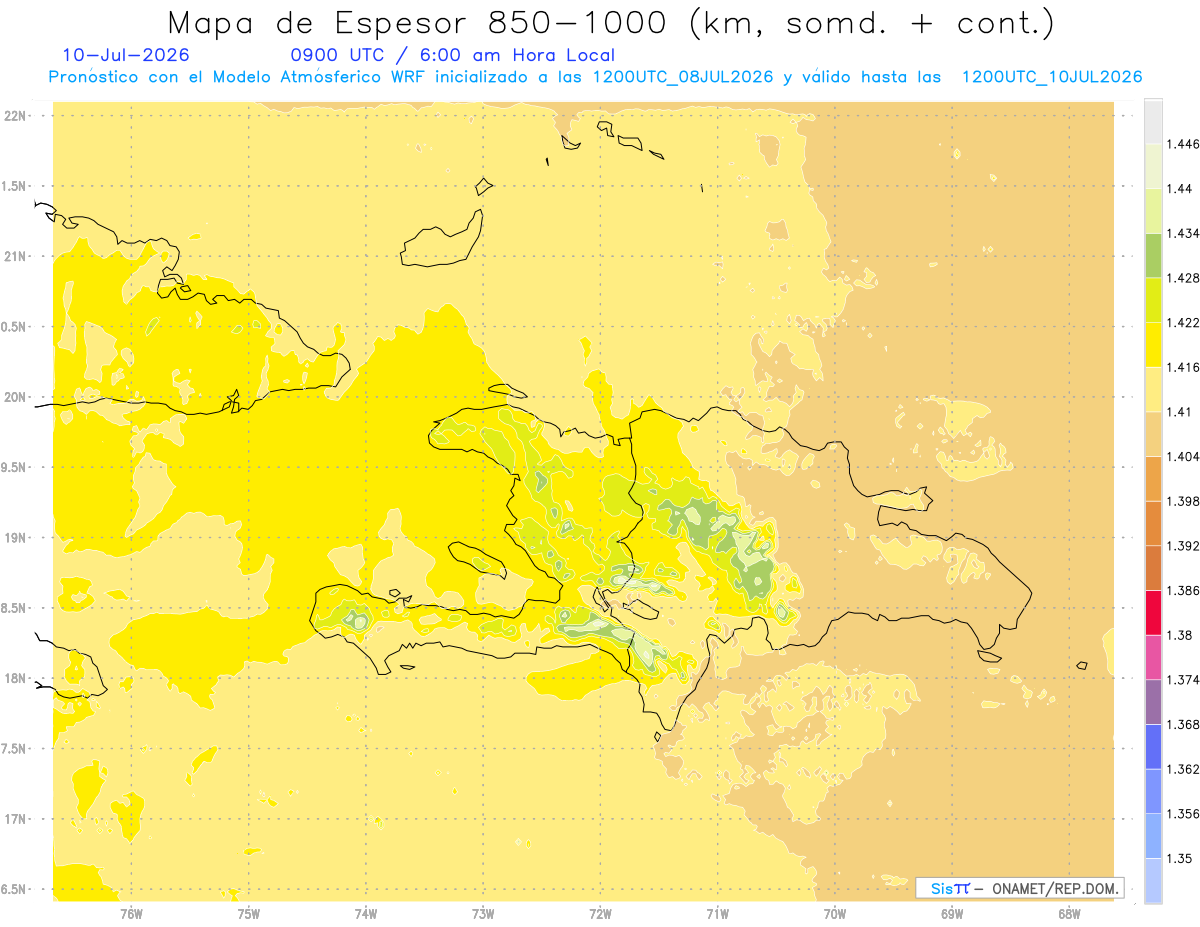
Task: Click the colorbar value '1.44'
Action: [x=1179, y=189]
